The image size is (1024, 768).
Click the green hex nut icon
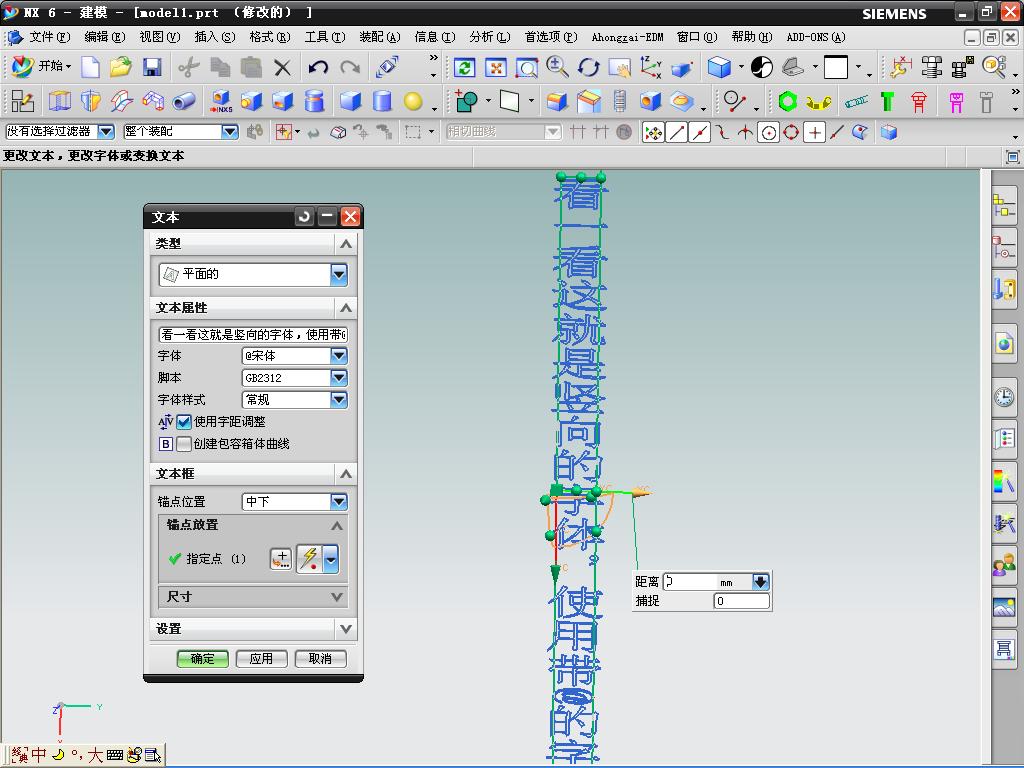click(788, 101)
